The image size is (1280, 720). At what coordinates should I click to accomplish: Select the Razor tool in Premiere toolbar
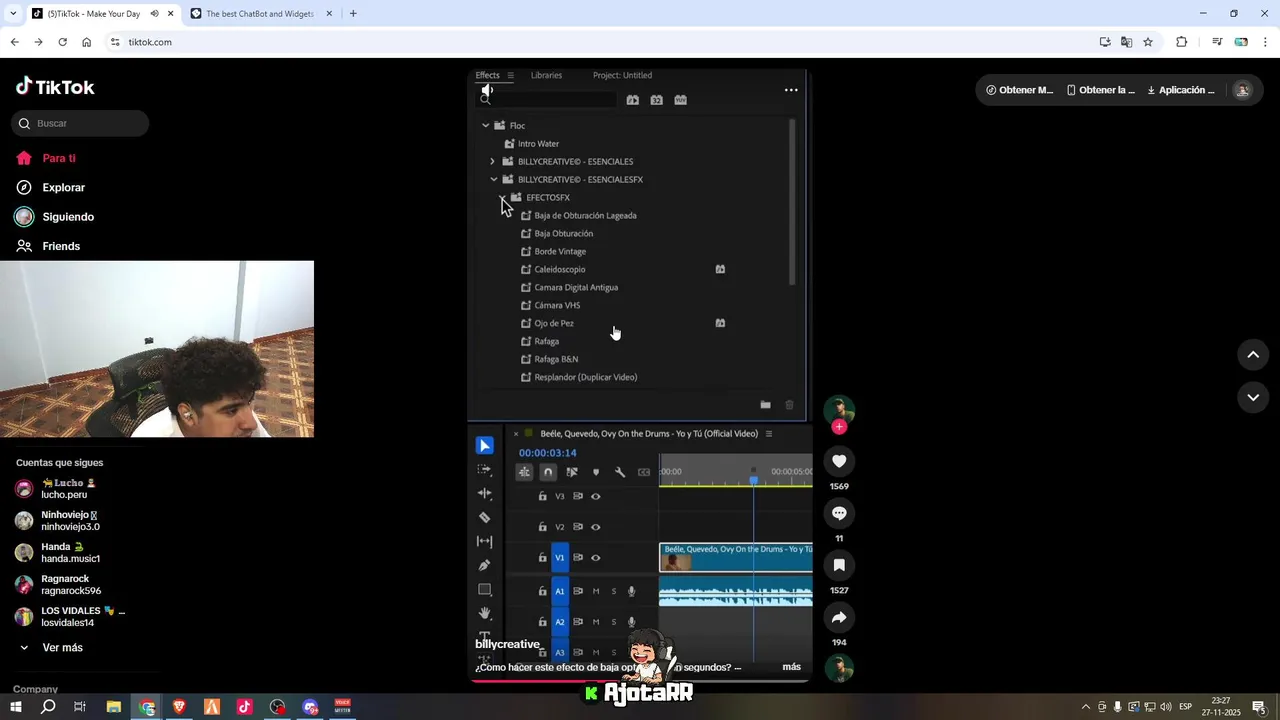485,517
